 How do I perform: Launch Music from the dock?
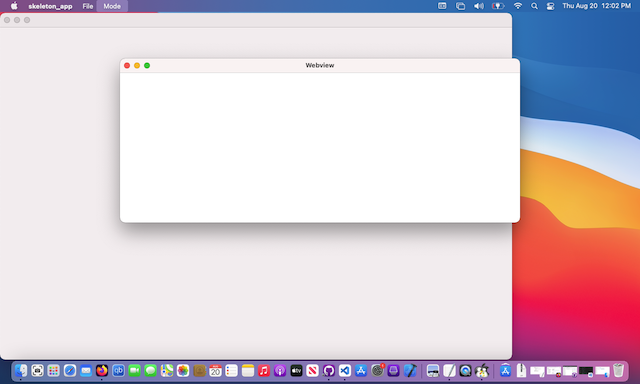264,371
